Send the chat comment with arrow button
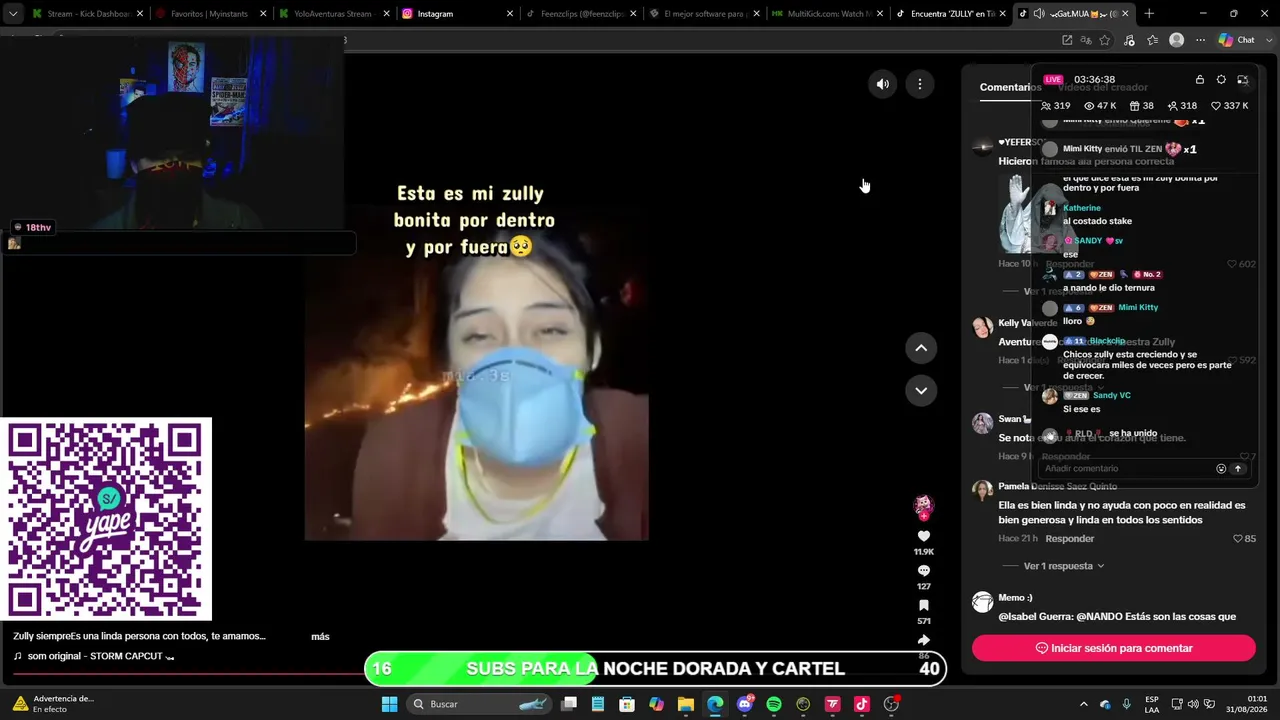This screenshot has width=1280, height=720. (x=1238, y=468)
